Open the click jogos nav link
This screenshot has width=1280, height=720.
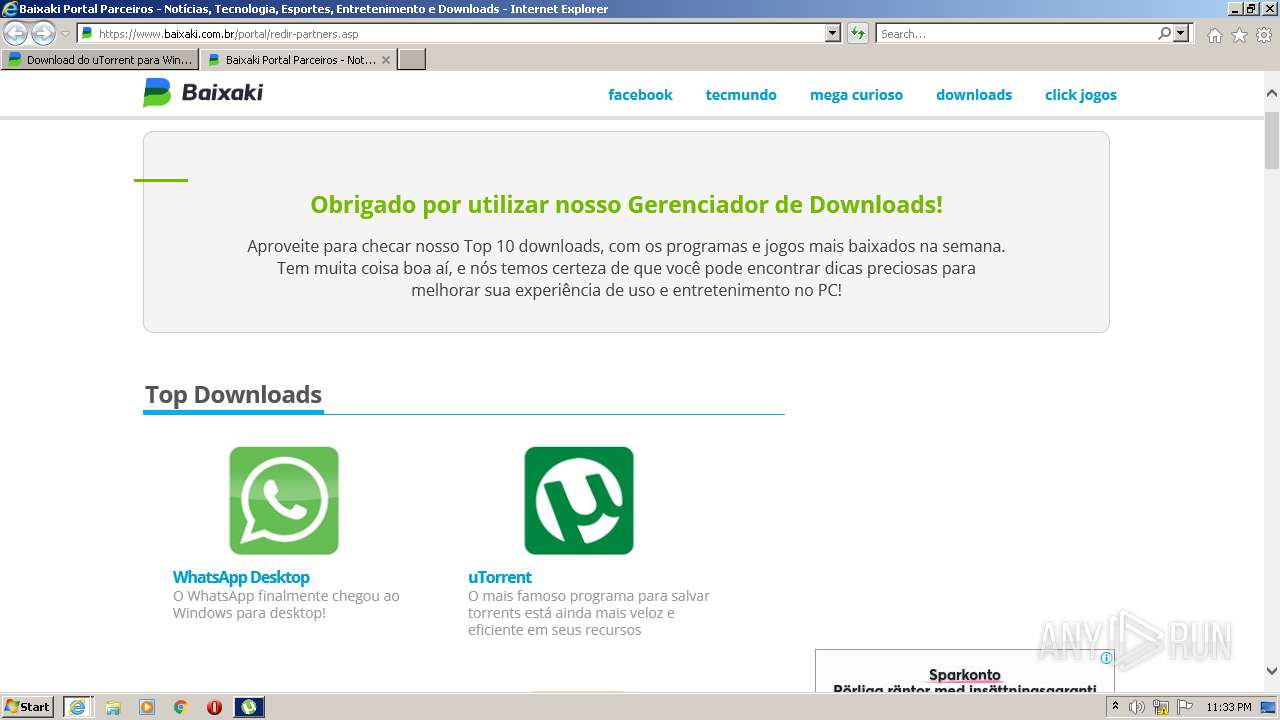pos(1081,95)
